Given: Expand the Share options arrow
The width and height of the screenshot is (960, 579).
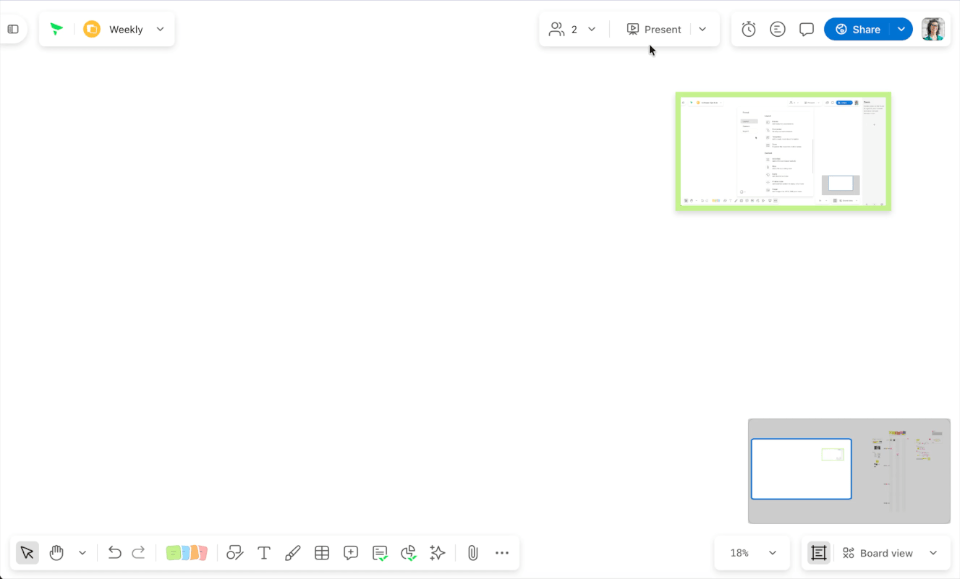Looking at the screenshot, I should pos(901,29).
